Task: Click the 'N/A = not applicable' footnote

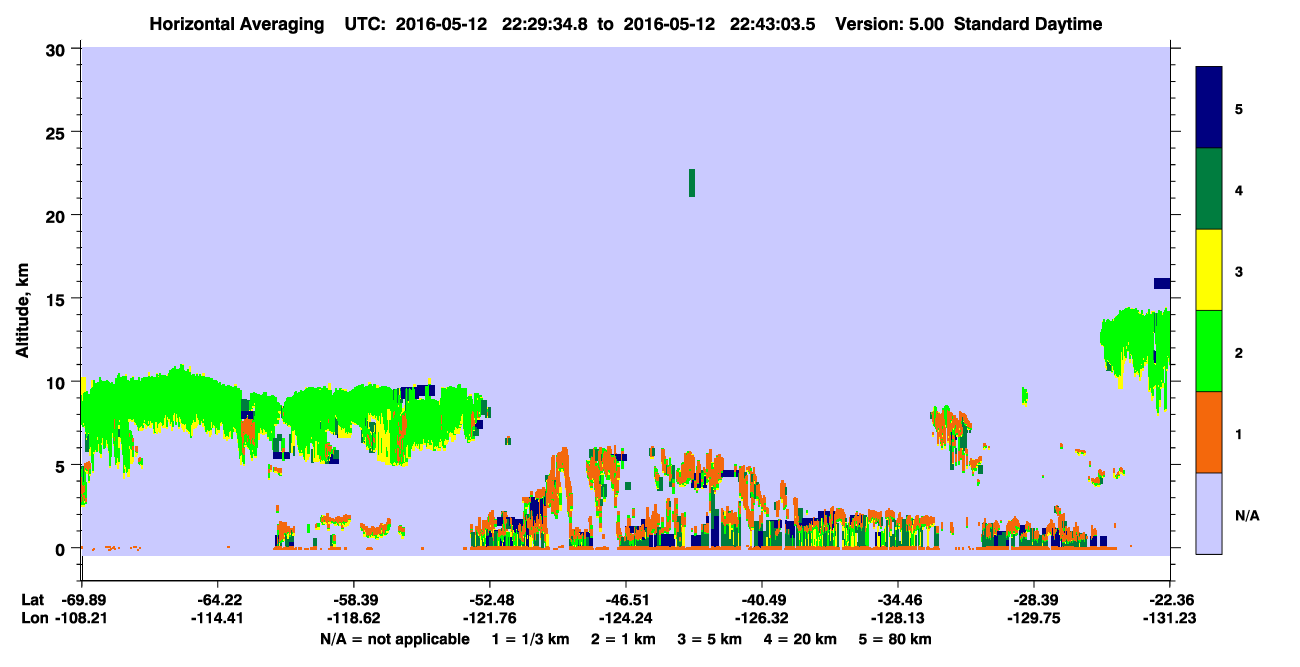Action: pyautogui.click(x=394, y=639)
